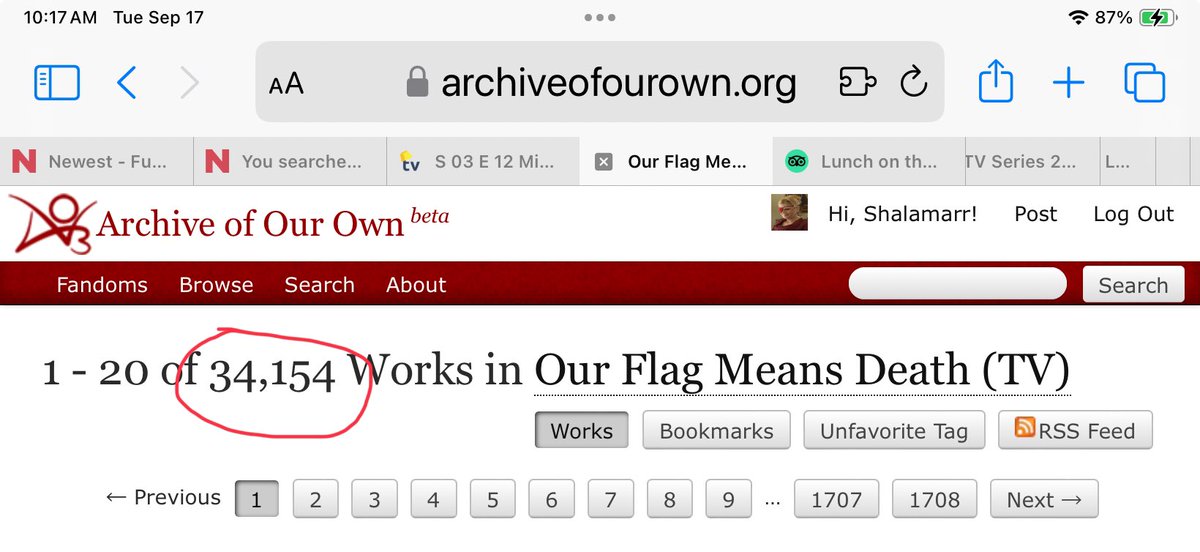Go back with the back arrow
1200x552 pixels.
click(x=126, y=83)
